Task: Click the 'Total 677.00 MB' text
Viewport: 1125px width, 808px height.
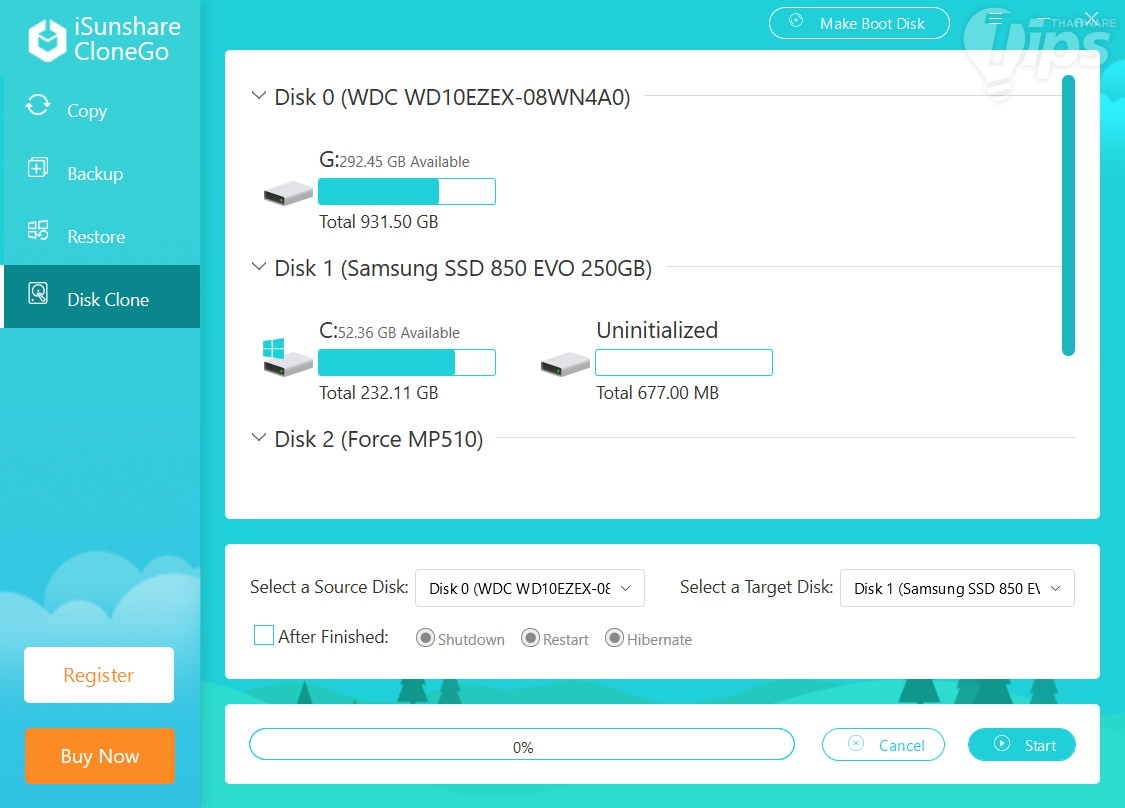Action: 657,393
